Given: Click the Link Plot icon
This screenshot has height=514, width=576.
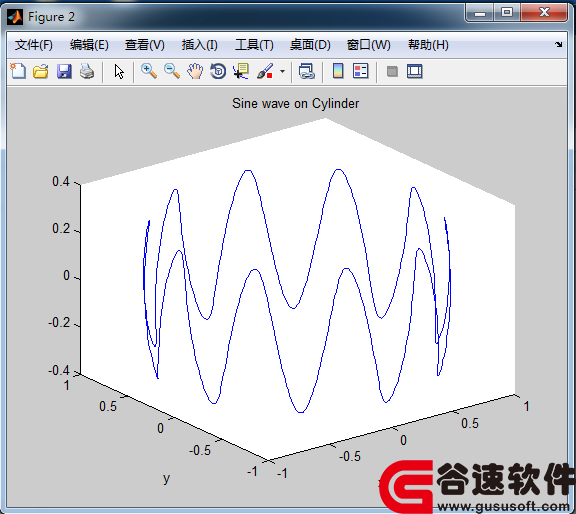Looking at the screenshot, I should tap(306, 71).
